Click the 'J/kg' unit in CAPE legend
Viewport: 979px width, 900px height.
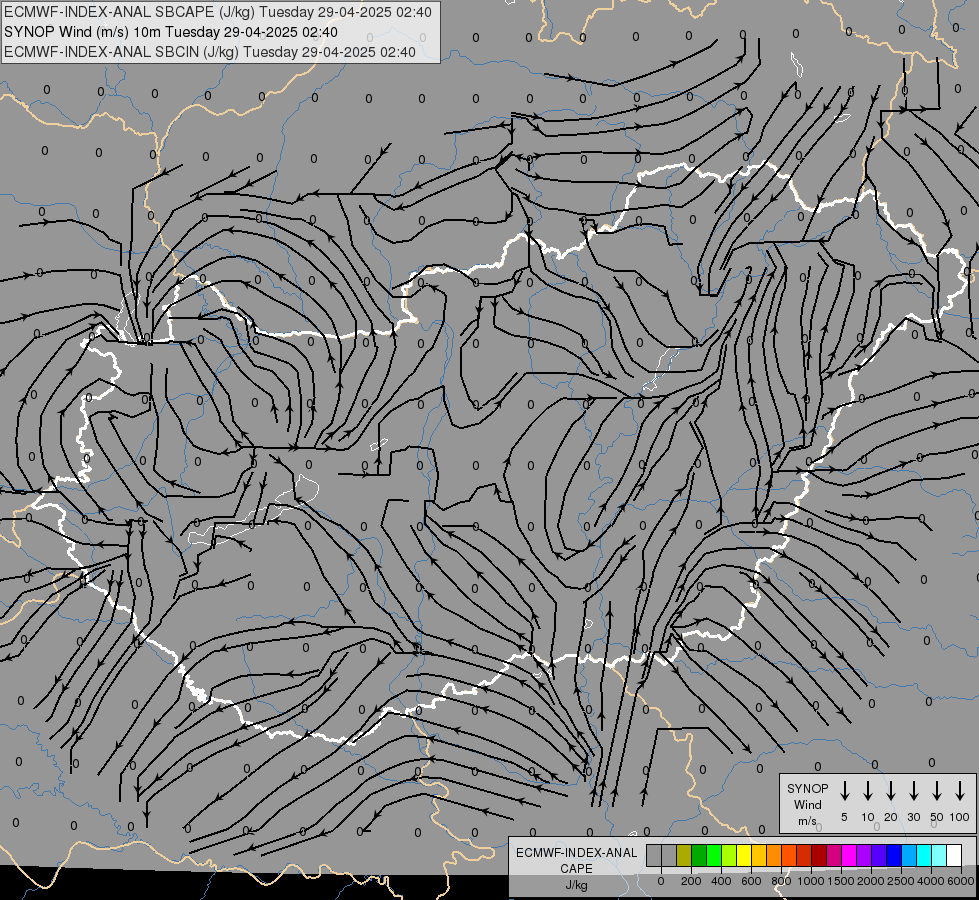pos(576,885)
